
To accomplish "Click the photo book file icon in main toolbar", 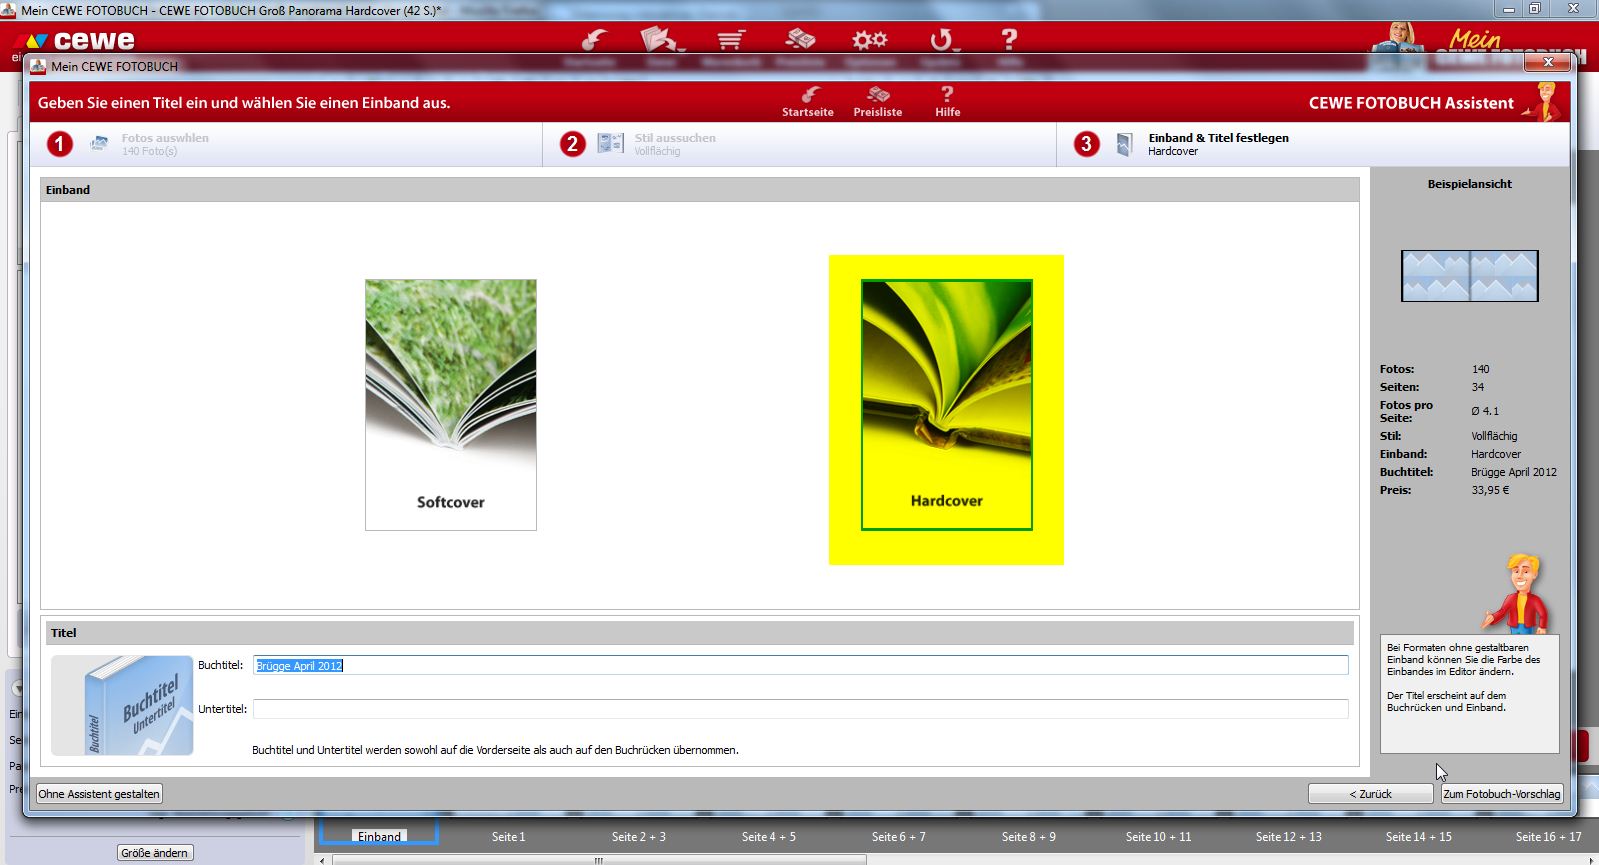I will pos(660,40).
